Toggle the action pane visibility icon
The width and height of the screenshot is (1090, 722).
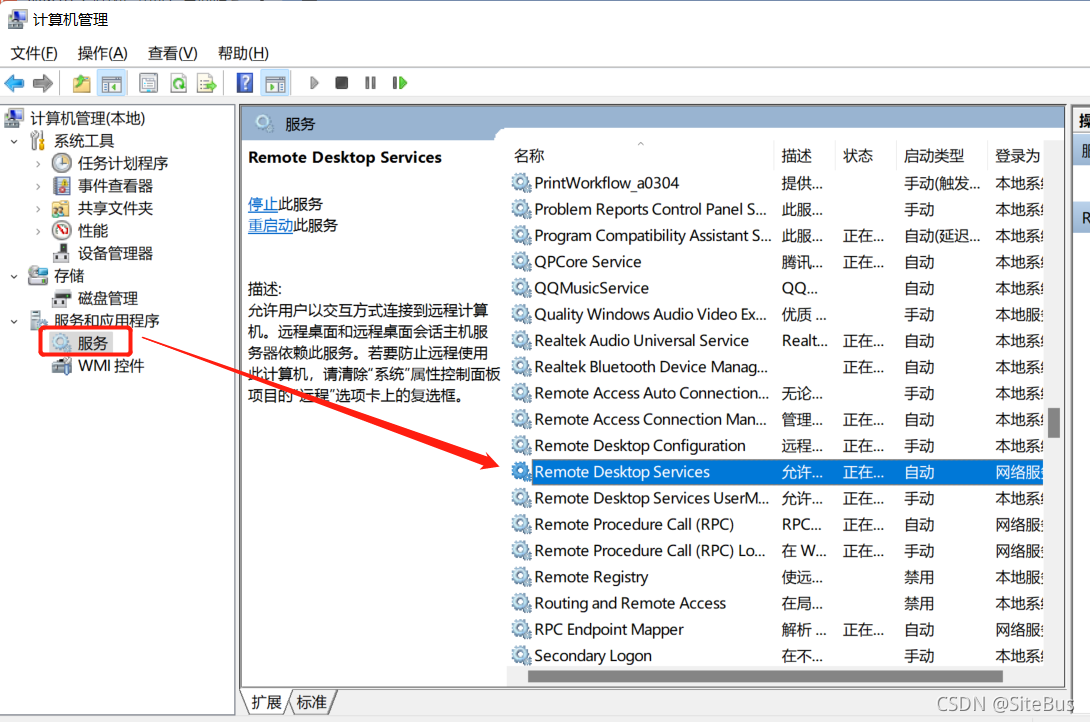[276, 83]
